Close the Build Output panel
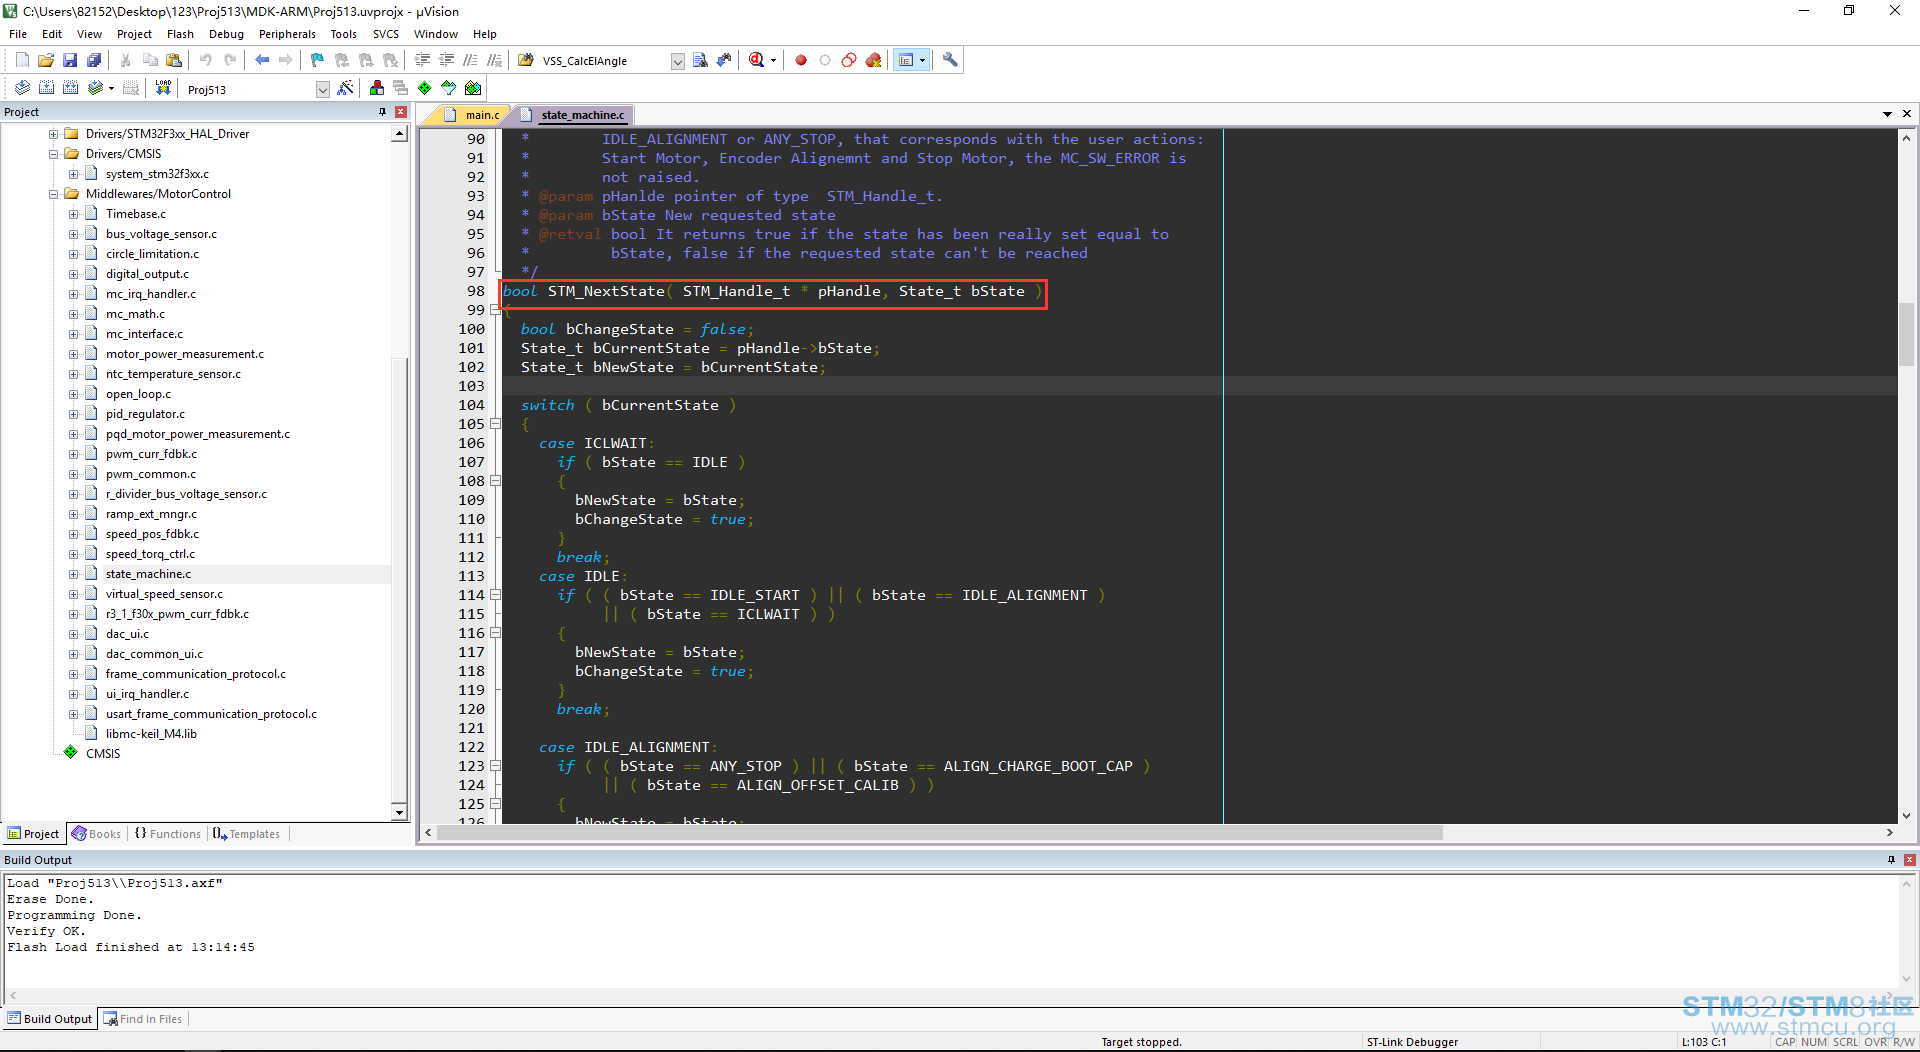Image resolution: width=1920 pixels, height=1052 pixels. [x=1909, y=860]
